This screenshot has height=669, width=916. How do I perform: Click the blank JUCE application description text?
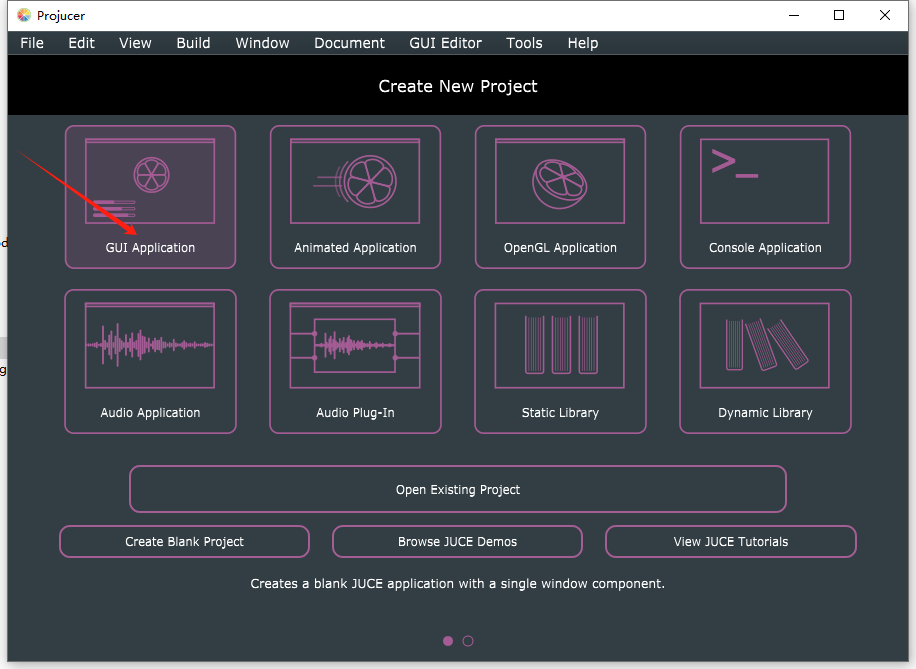[x=457, y=584]
